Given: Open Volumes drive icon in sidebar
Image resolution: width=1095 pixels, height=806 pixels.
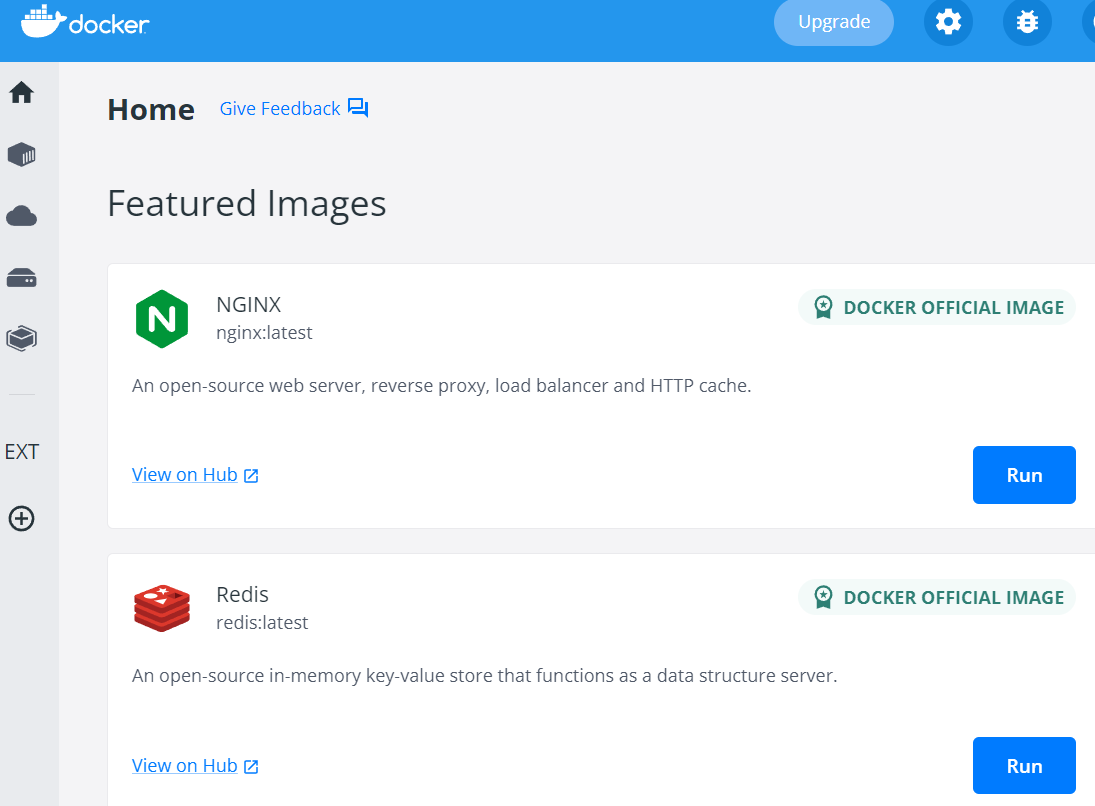Looking at the screenshot, I should 22,278.
